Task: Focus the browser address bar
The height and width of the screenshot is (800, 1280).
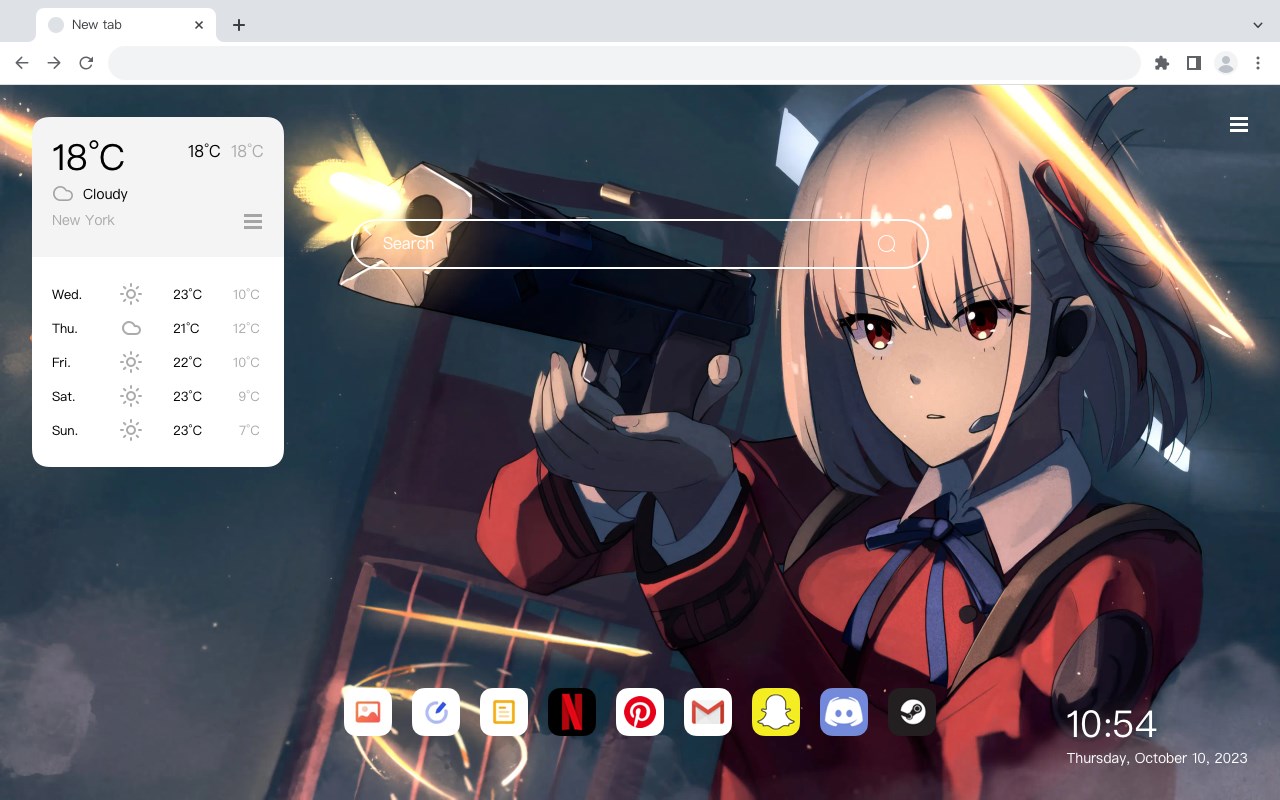Action: coord(624,63)
